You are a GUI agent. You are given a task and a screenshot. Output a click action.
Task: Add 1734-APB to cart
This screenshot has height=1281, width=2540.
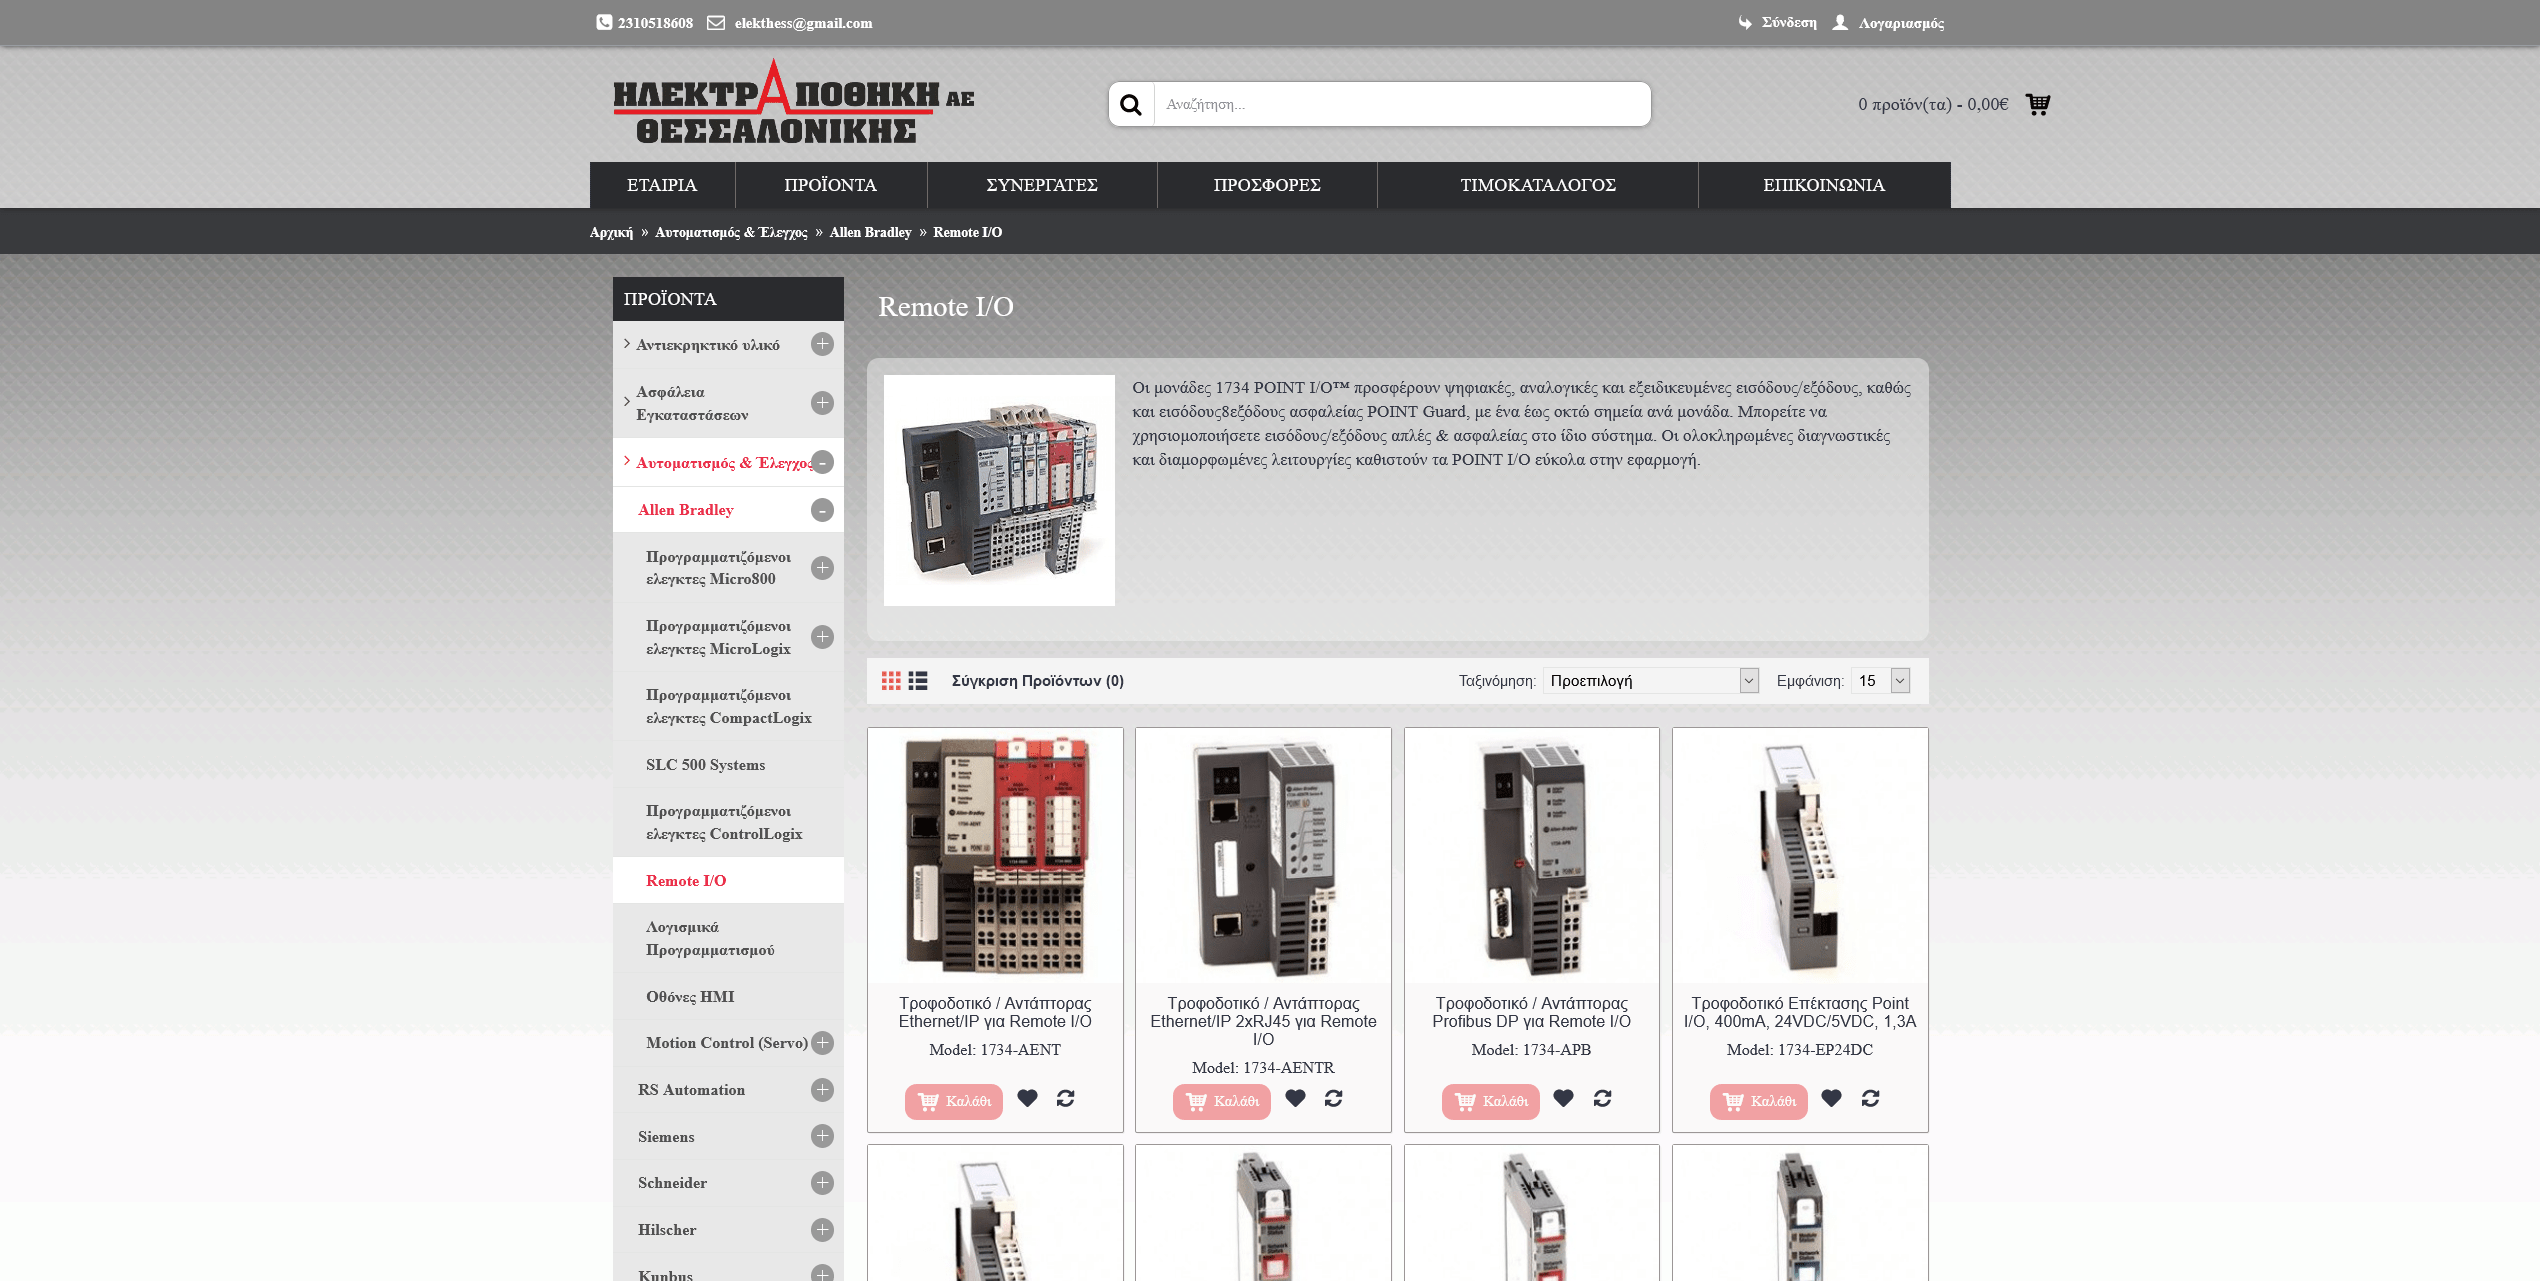(x=1491, y=1101)
